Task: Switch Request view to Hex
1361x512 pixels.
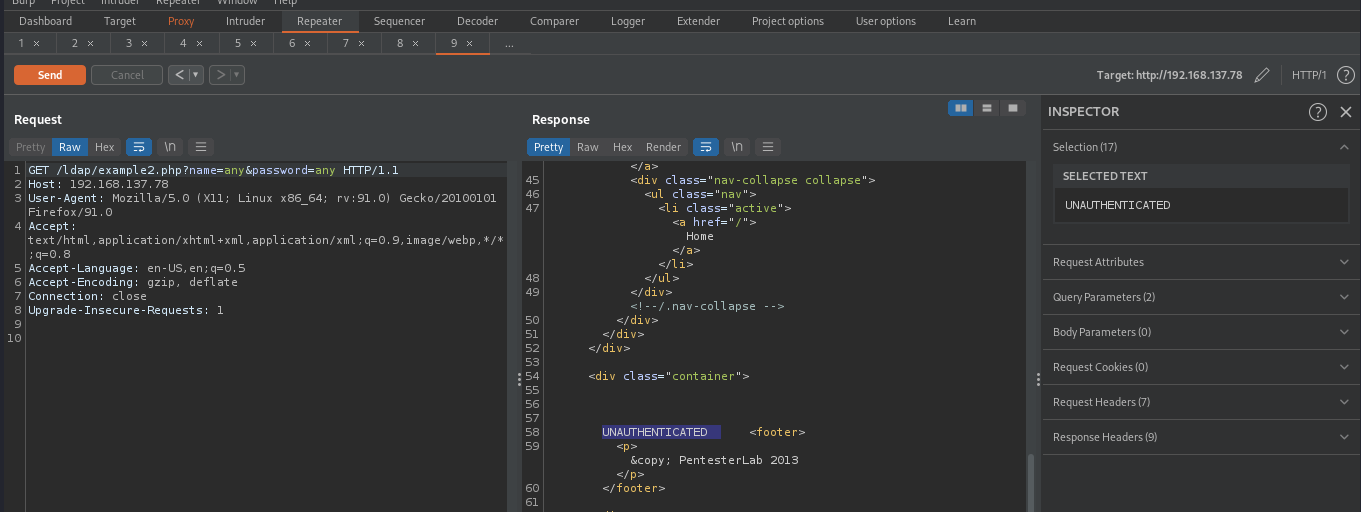Action: click(x=105, y=147)
